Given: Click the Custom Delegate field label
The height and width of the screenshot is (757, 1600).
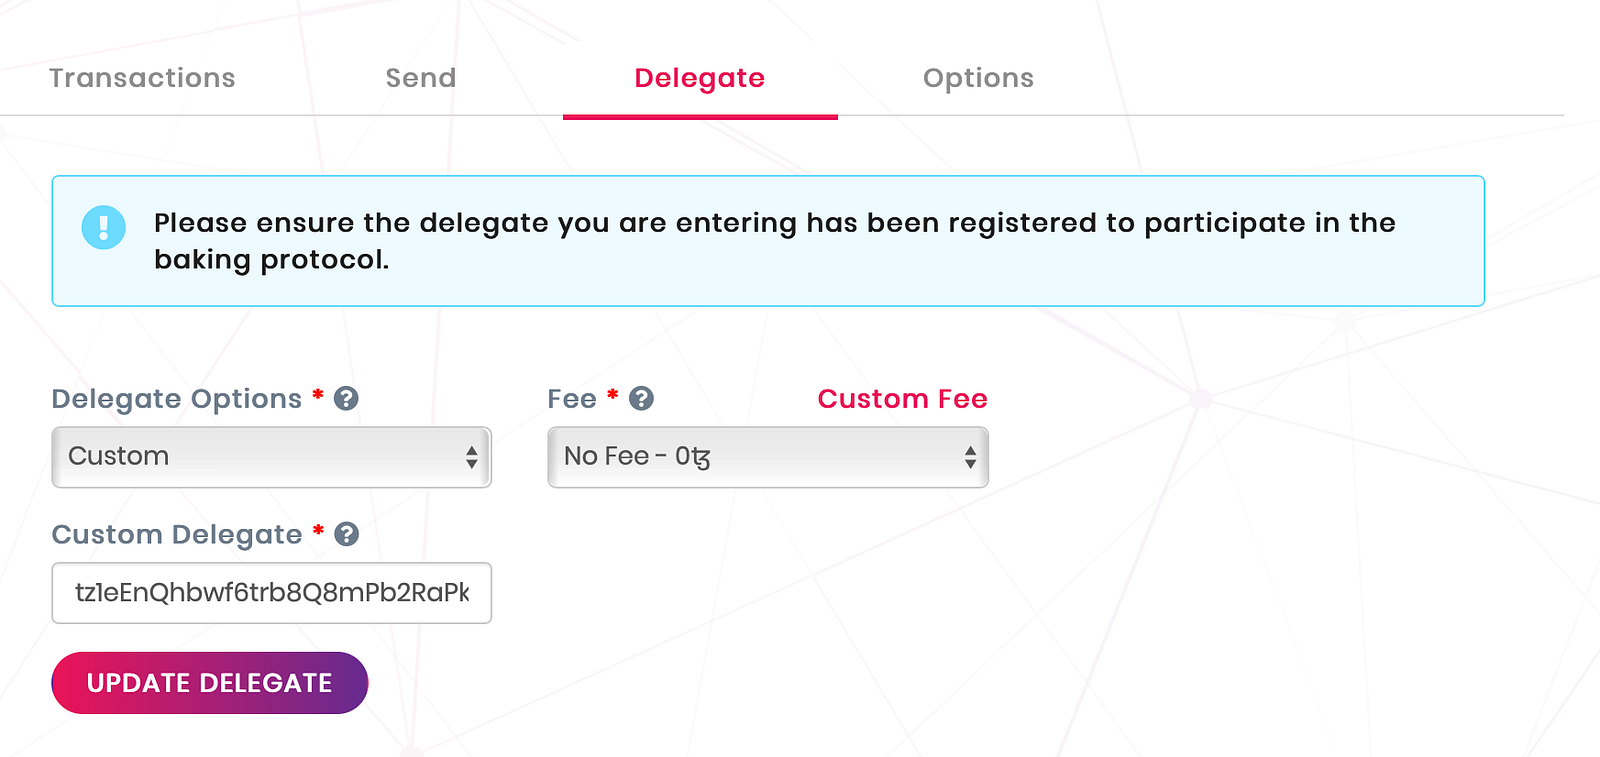Looking at the screenshot, I should [176, 535].
